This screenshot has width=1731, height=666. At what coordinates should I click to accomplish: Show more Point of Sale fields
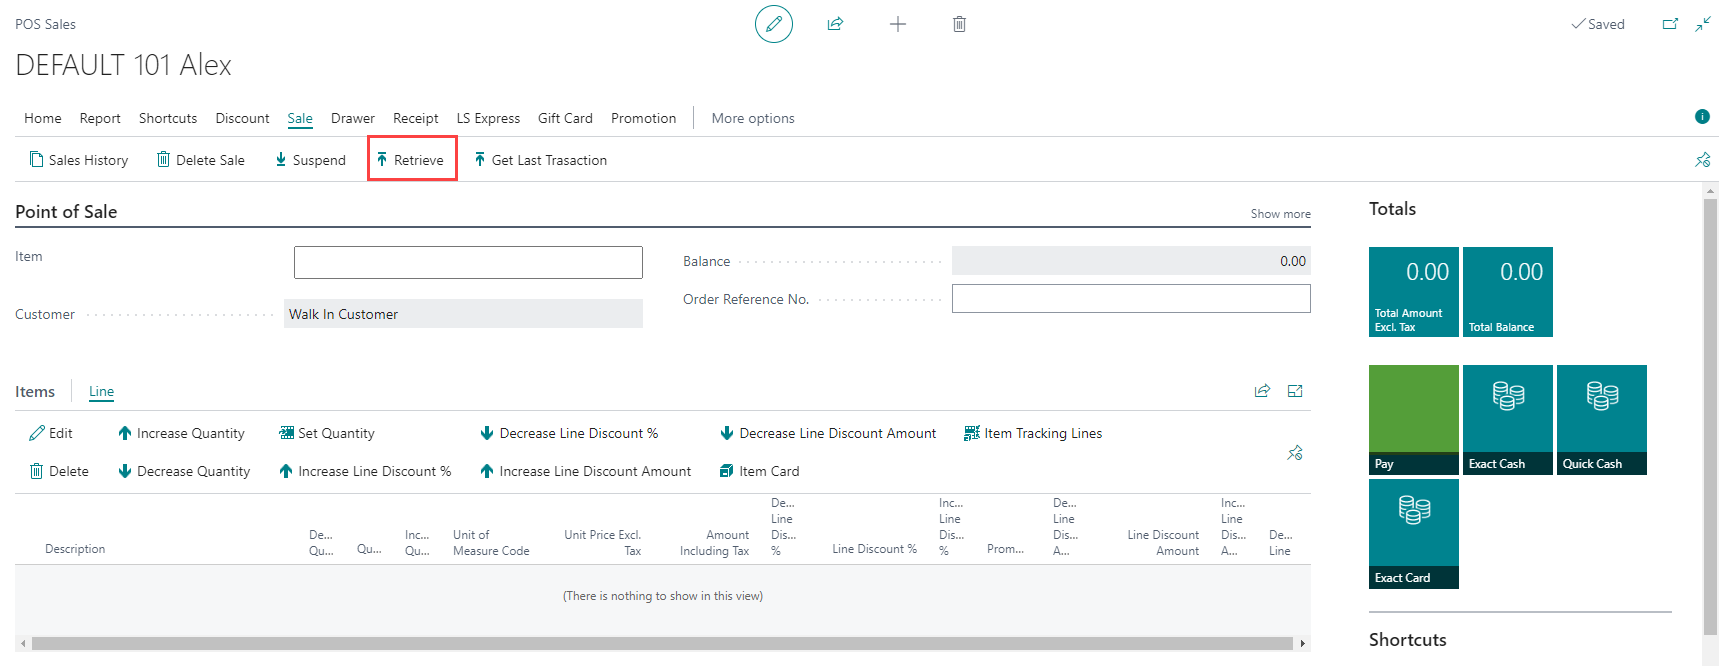[x=1280, y=214]
